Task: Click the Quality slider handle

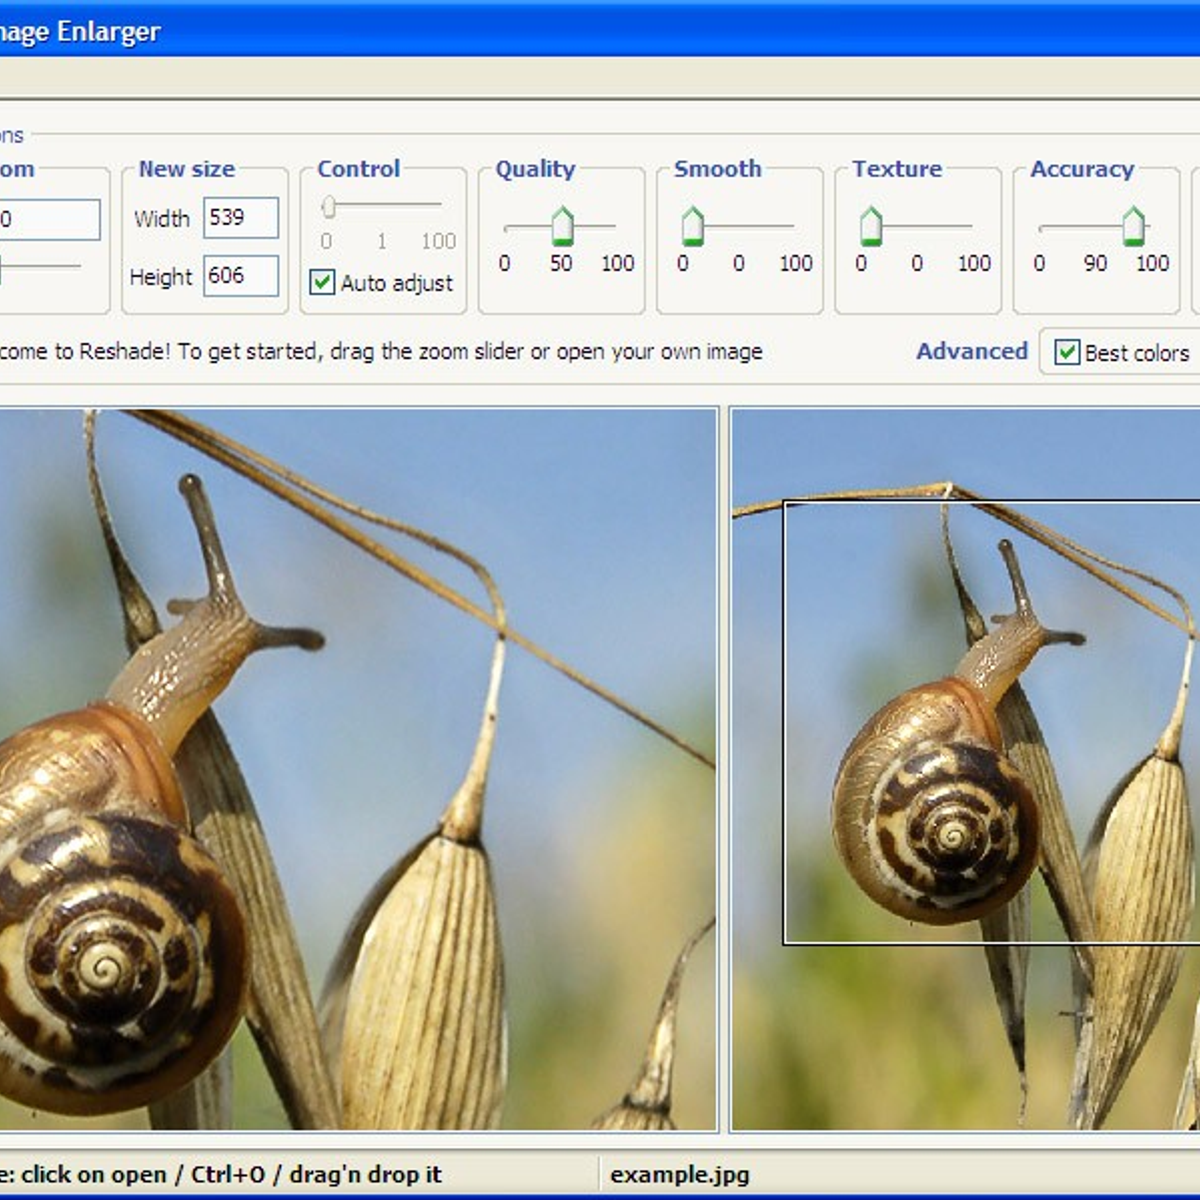Action: point(562,226)
